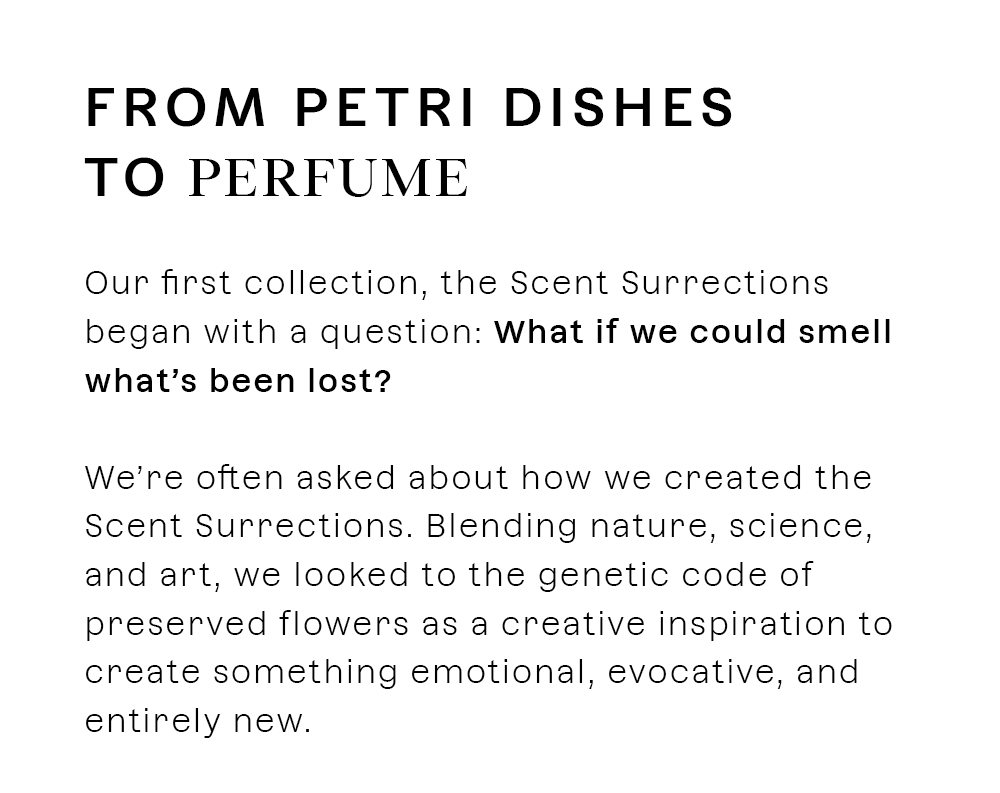
Task: Click the phrase 'creative inspiration to'
Action: pyautogui.click(x=696, y=625)
